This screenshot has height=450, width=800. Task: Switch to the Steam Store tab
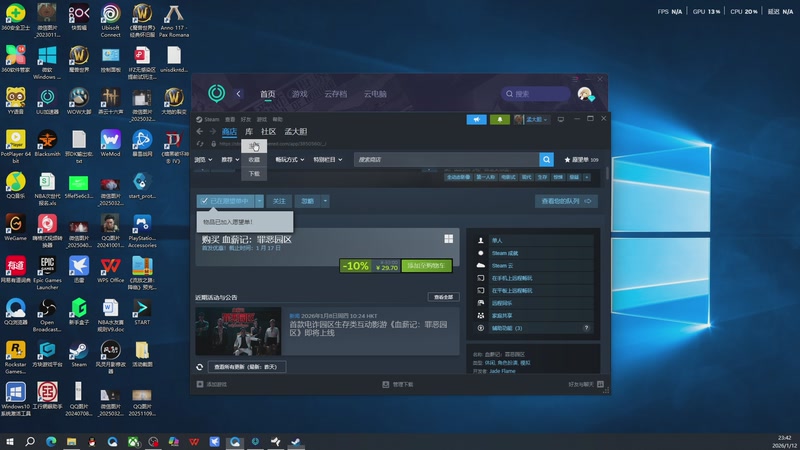coord(229,132)
